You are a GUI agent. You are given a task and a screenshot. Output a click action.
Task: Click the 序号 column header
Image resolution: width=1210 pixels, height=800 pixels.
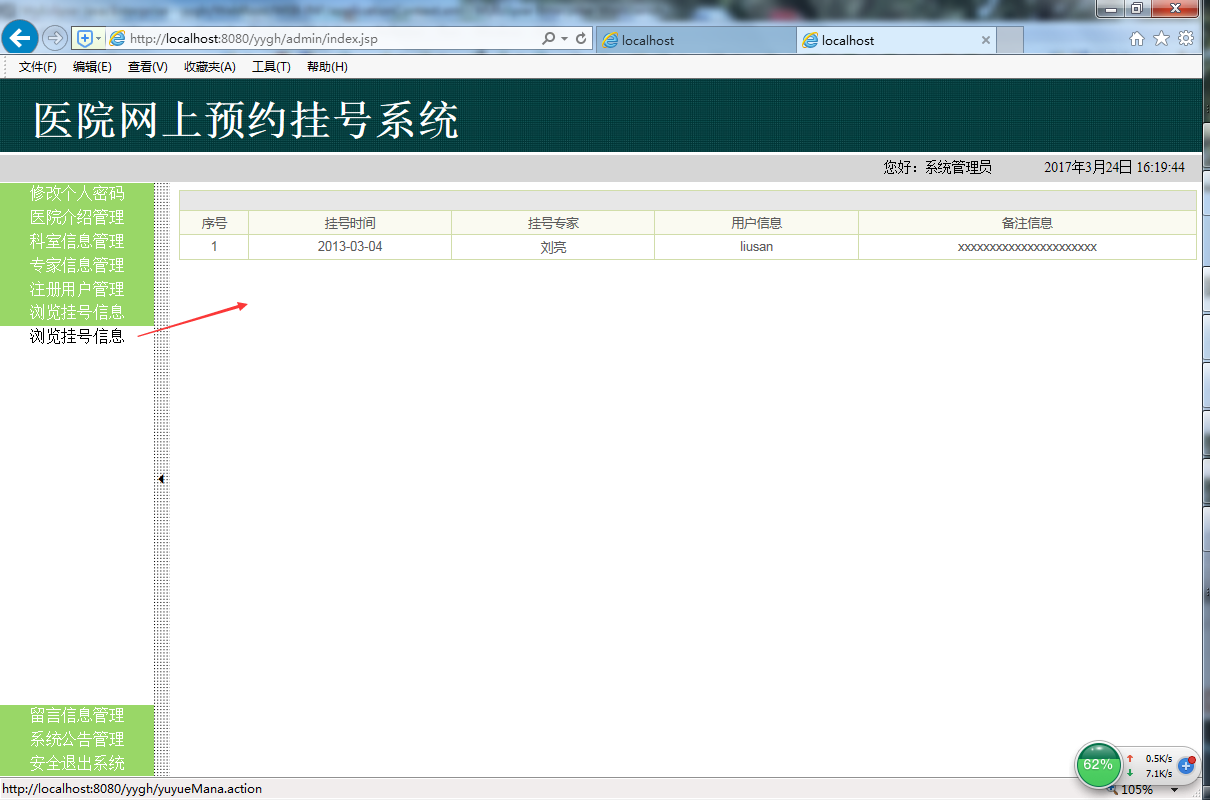[x=214, y=223]
